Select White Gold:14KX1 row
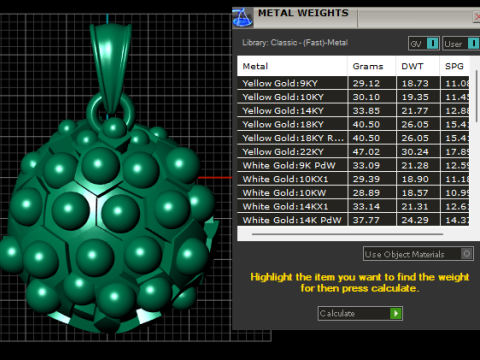The height and width of the screenshot is (360, 480). (353, 206)
